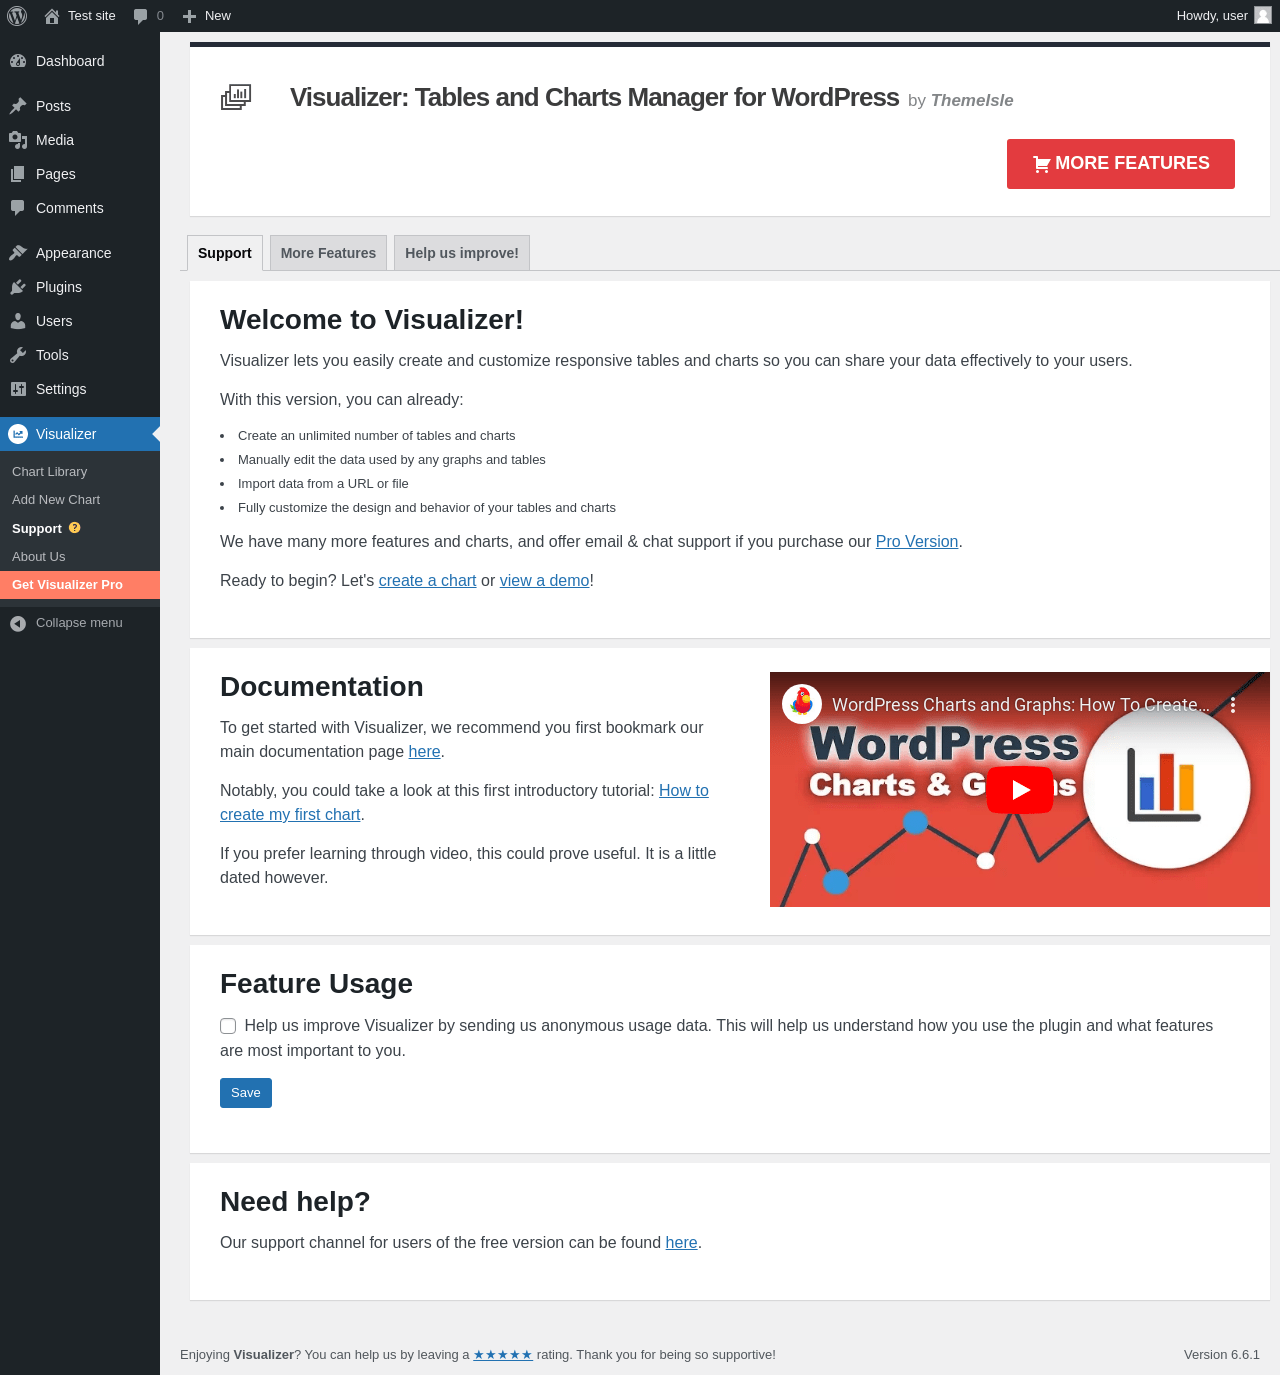Click the Tools wrench icon

click(x=18, y=355)
